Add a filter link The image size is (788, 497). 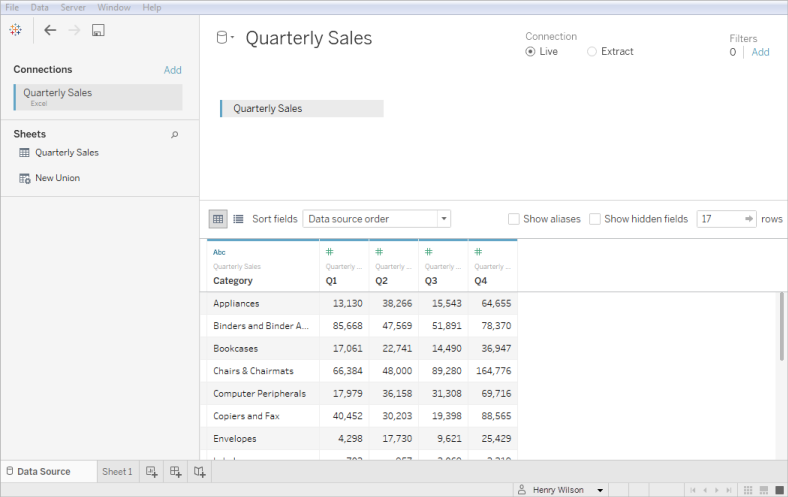(760, 52)
